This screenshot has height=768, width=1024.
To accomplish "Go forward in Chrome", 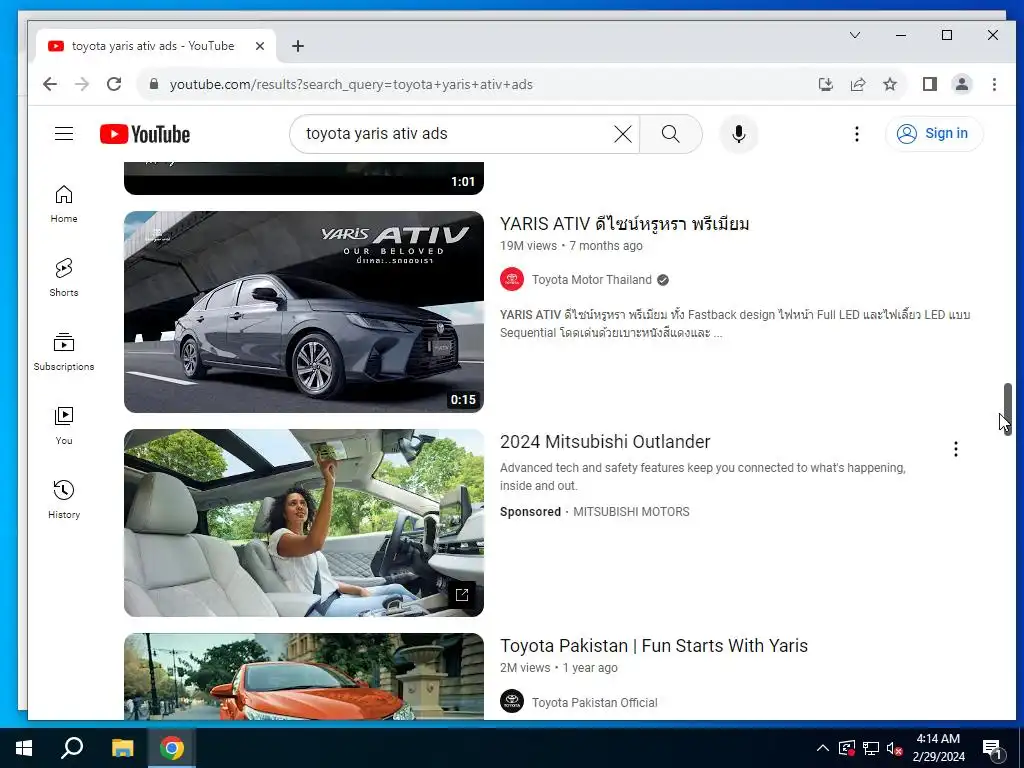I will [x=82, y=84].
